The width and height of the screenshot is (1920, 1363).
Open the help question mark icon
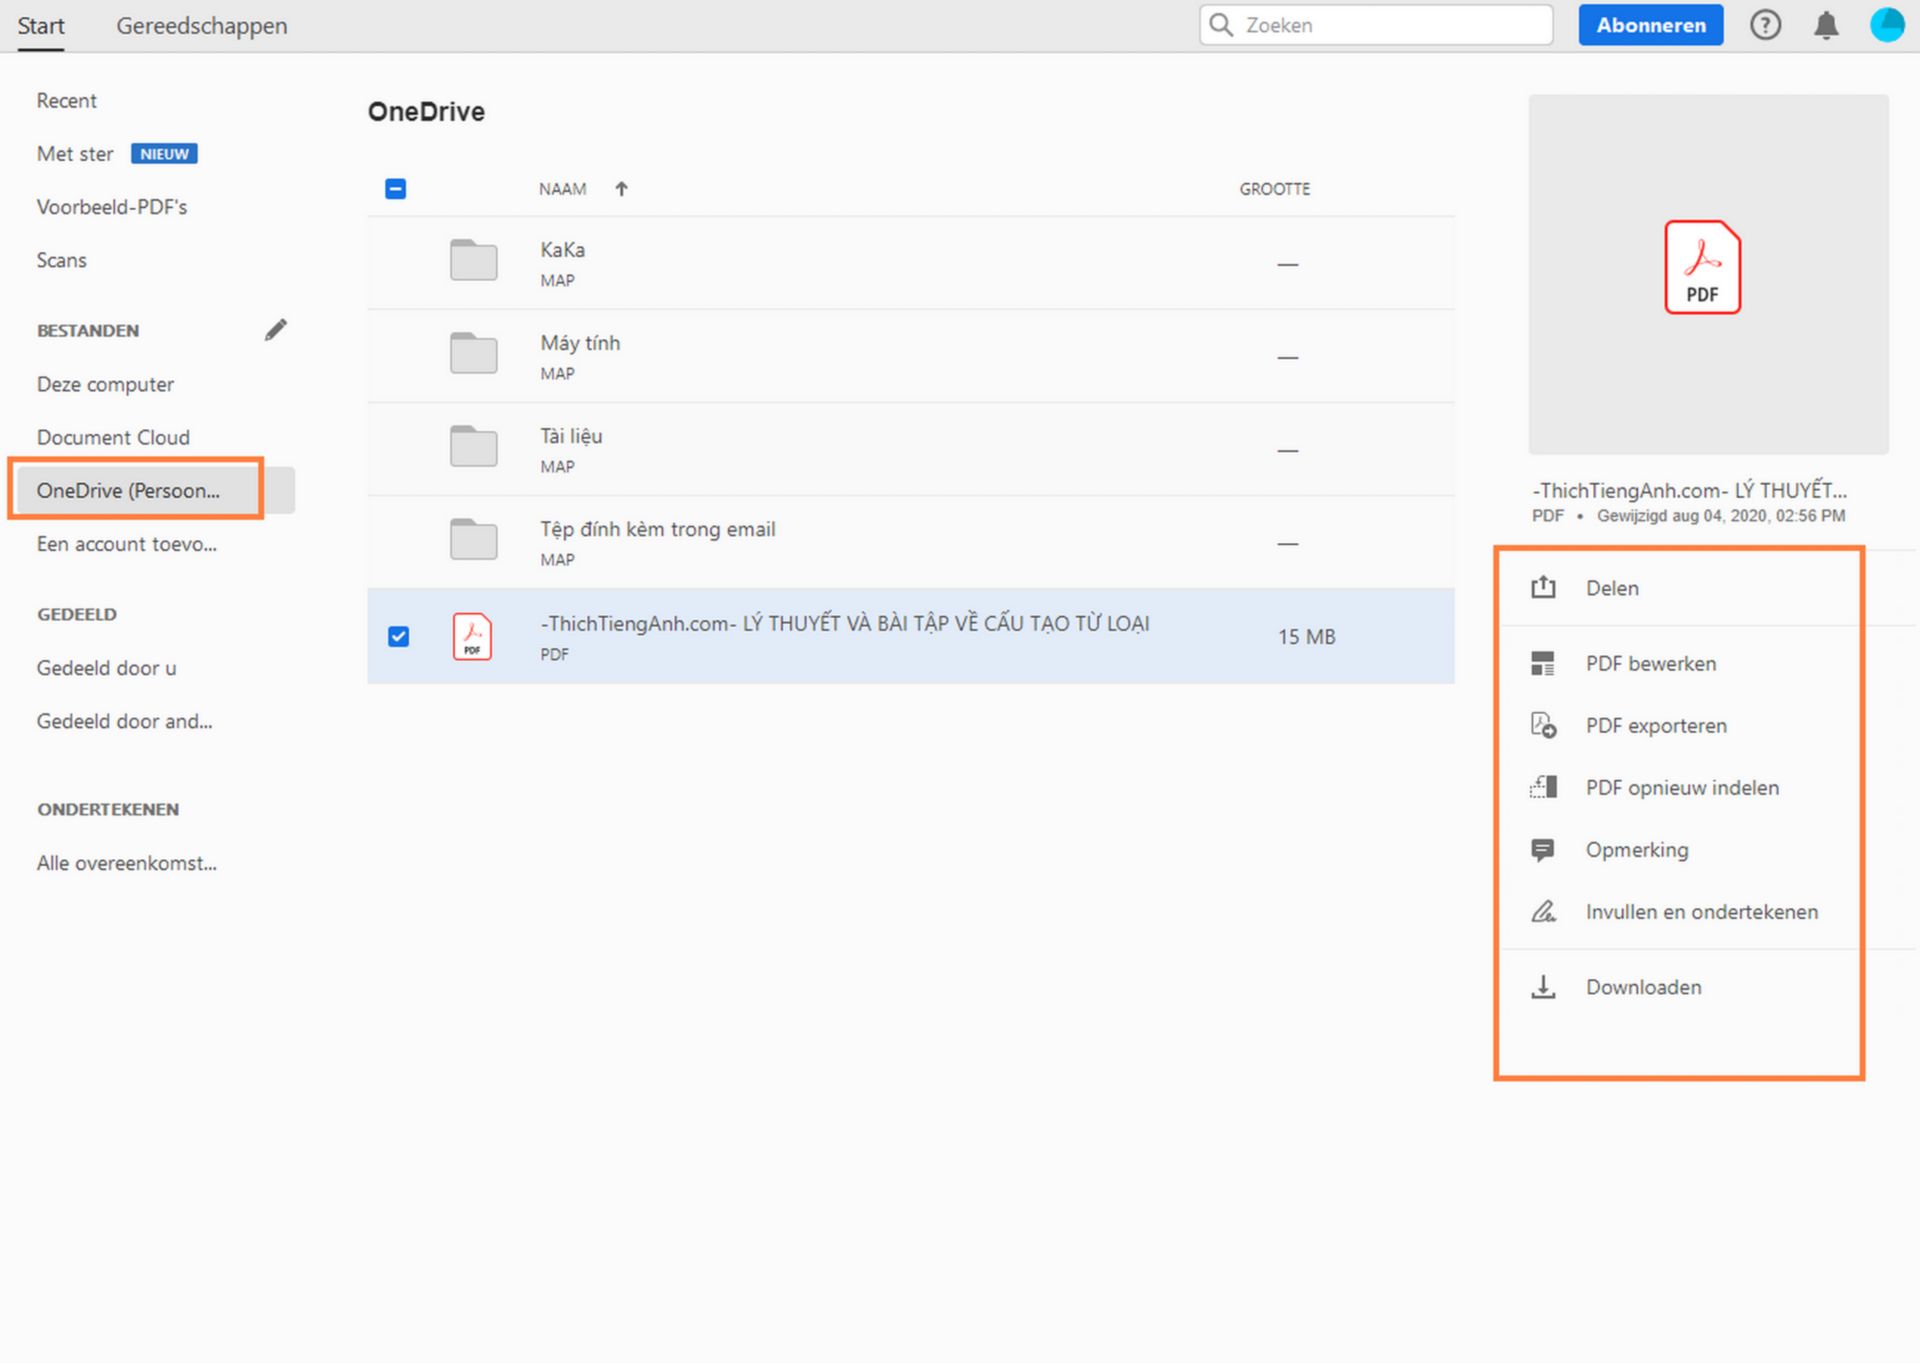1766,25
